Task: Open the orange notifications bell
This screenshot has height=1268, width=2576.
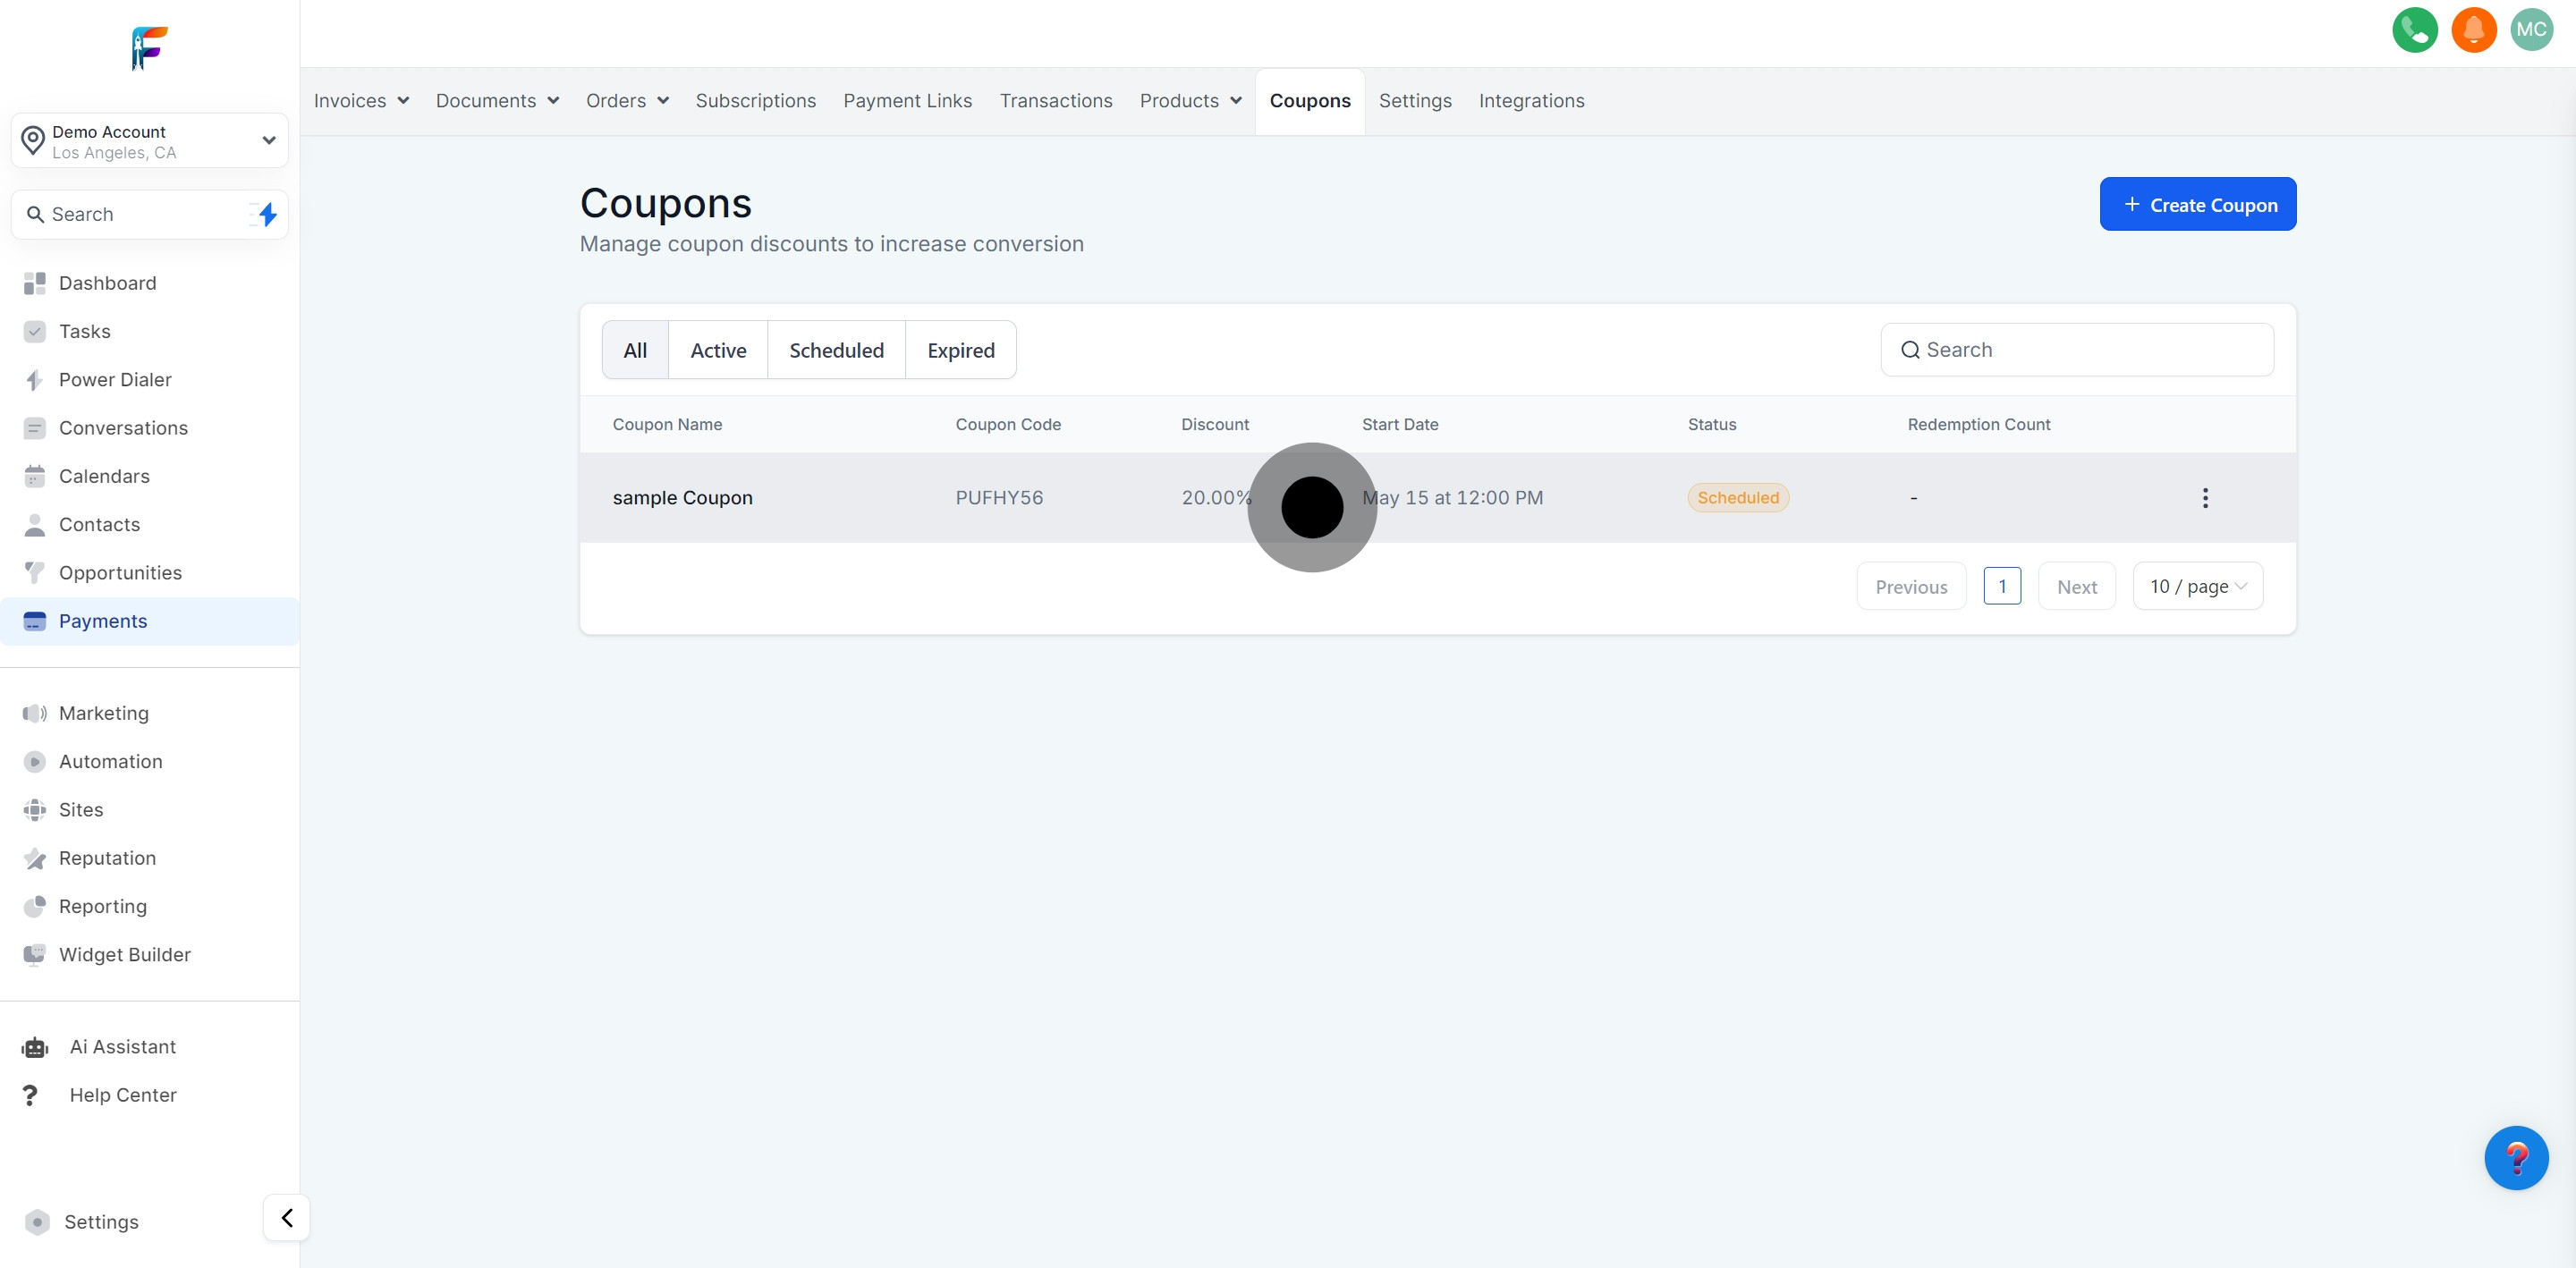Action: pyautogui.click(x=2473, y=30)
